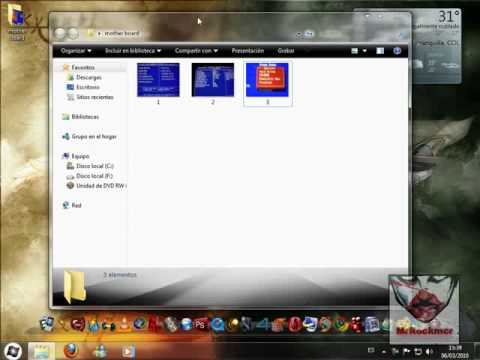Toggle the preview pane icon

pos(380,51)
